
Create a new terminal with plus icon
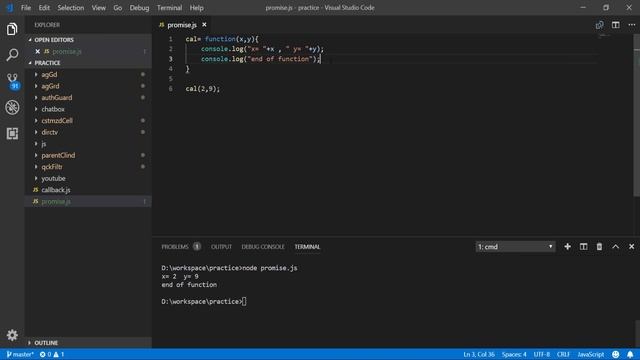(567, 247)
